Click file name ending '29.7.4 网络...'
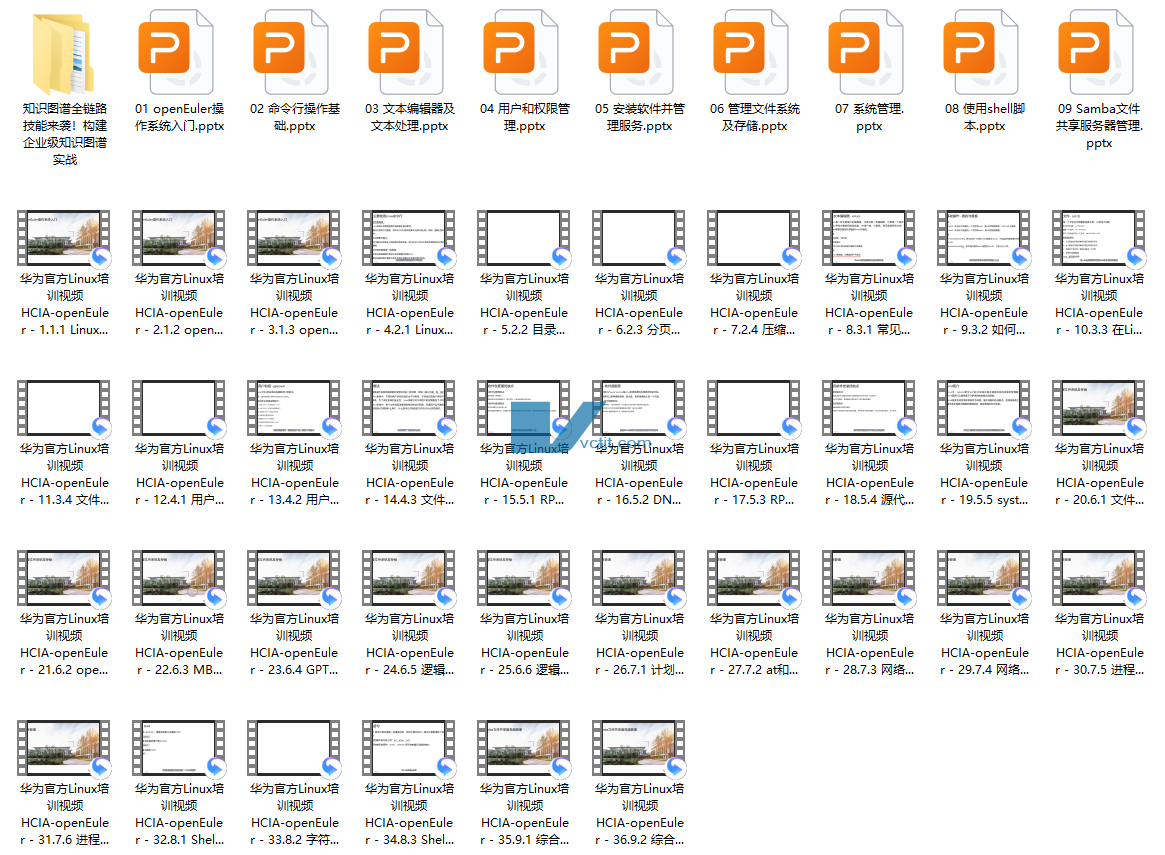Screen dimensions: 1165x855 click(x=984, y=644)
